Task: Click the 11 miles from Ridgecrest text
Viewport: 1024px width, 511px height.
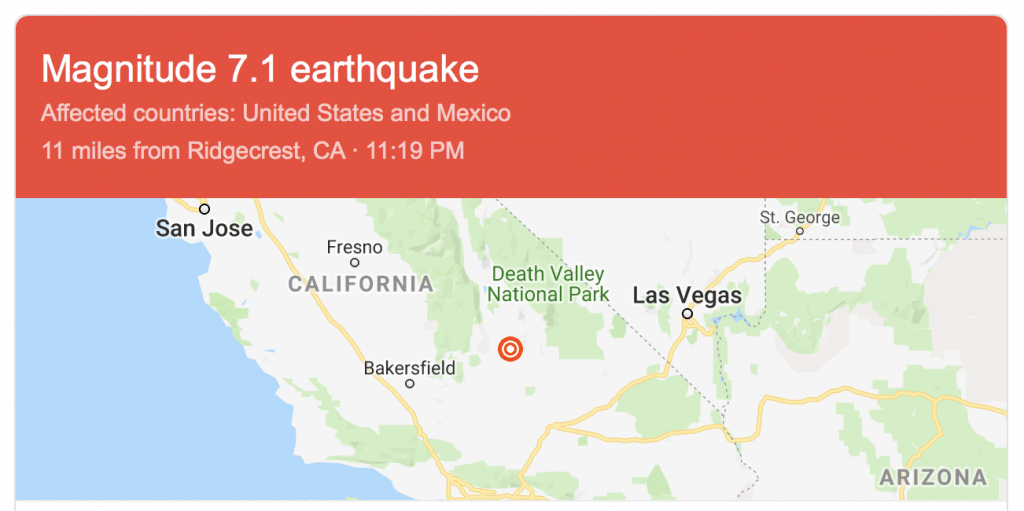Action: [x=253, y=151]
